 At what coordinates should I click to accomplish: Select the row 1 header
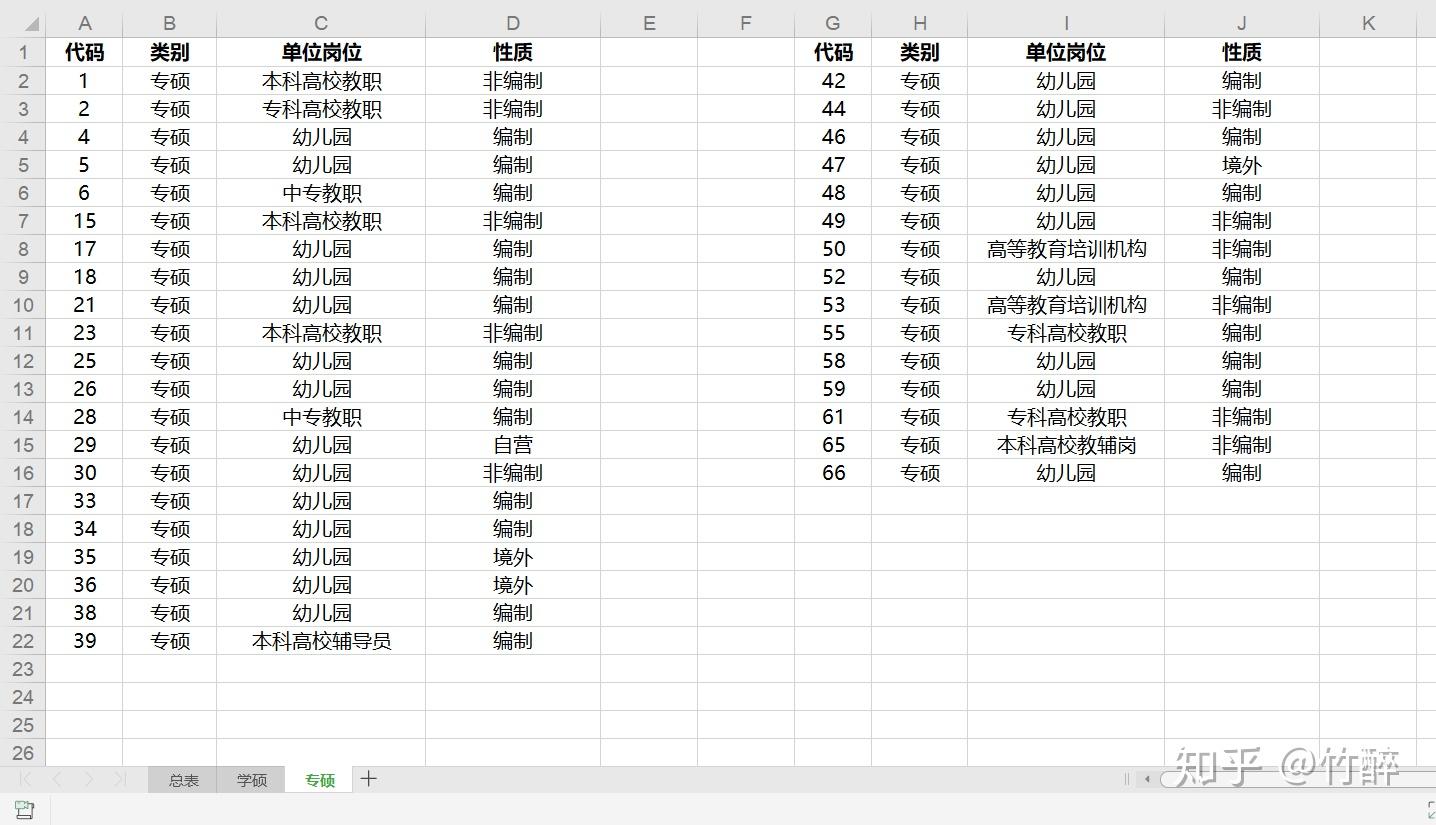(x=23, y=53)
